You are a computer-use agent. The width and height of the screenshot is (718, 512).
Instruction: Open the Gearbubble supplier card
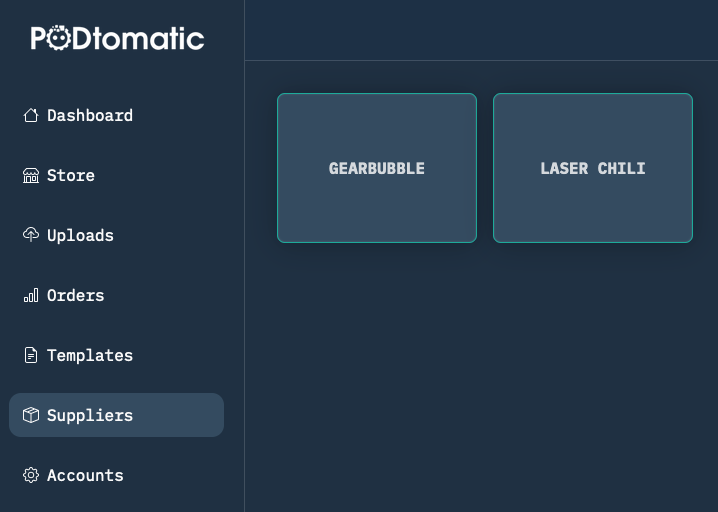click(377, 168)
